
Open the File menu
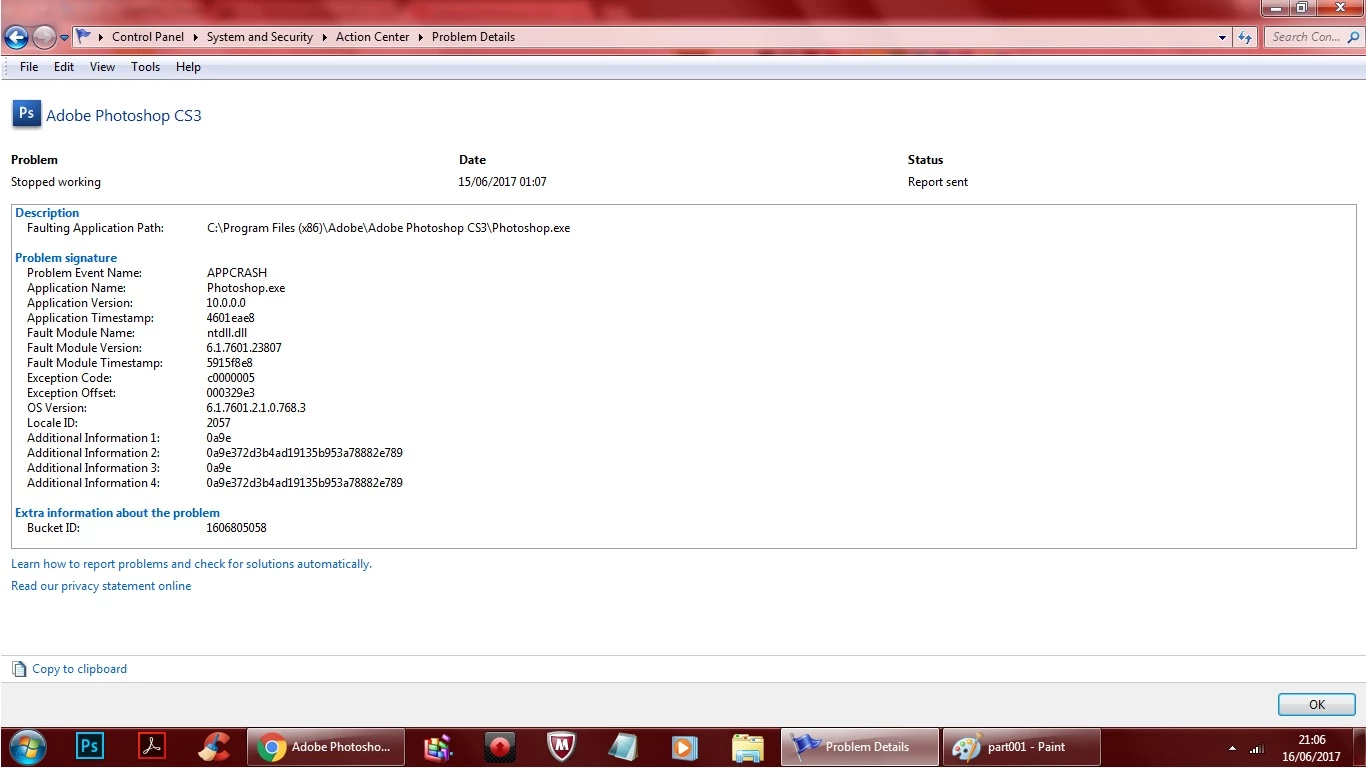click(29, 67)
